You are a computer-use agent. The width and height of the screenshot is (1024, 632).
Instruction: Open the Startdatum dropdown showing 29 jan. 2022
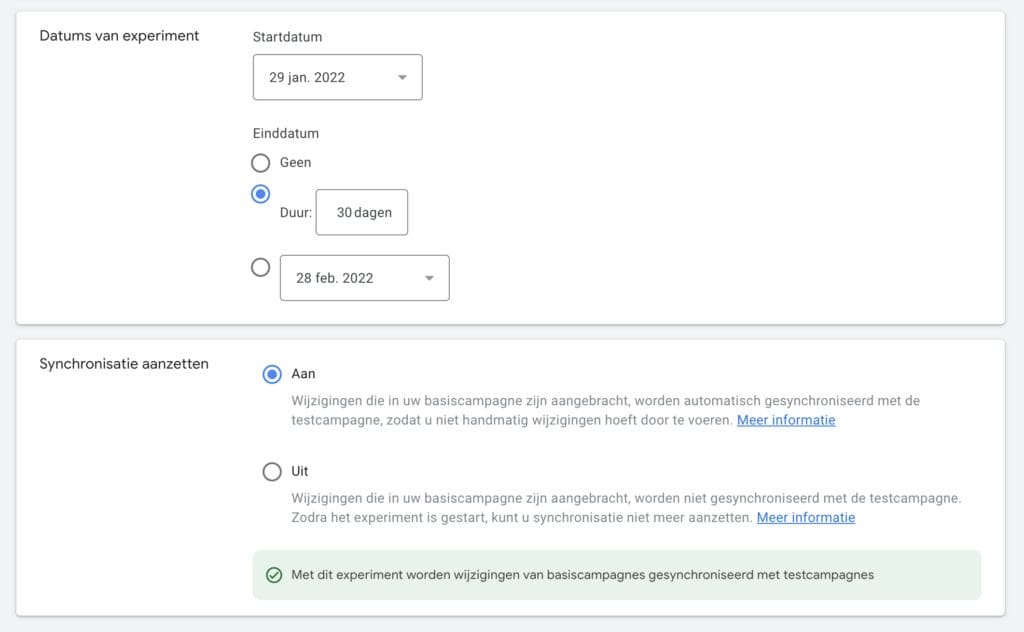pyautogui.click(x=338, y=77)
